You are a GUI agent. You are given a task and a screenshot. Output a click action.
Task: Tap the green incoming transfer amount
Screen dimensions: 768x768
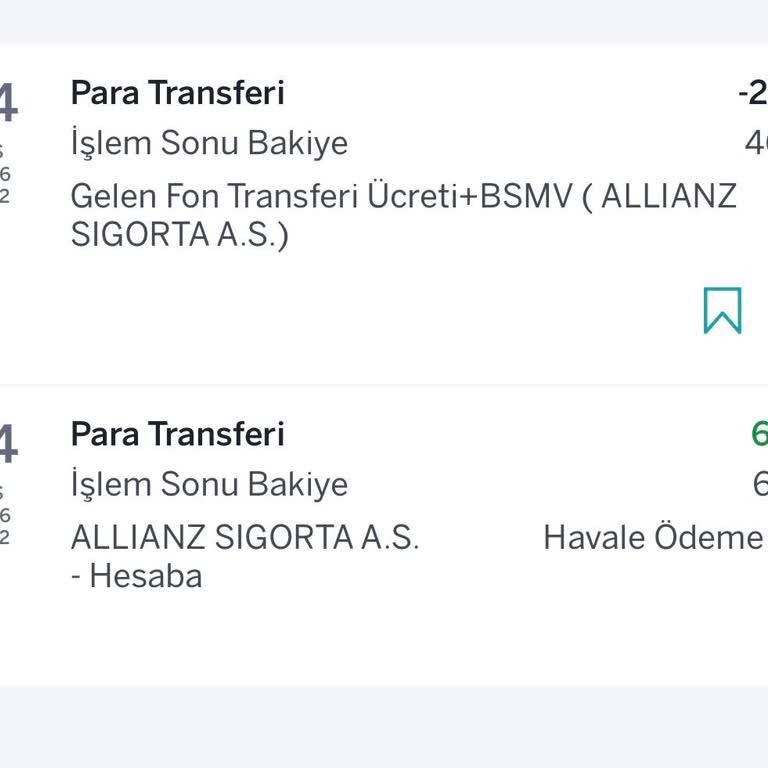point(759,434)
